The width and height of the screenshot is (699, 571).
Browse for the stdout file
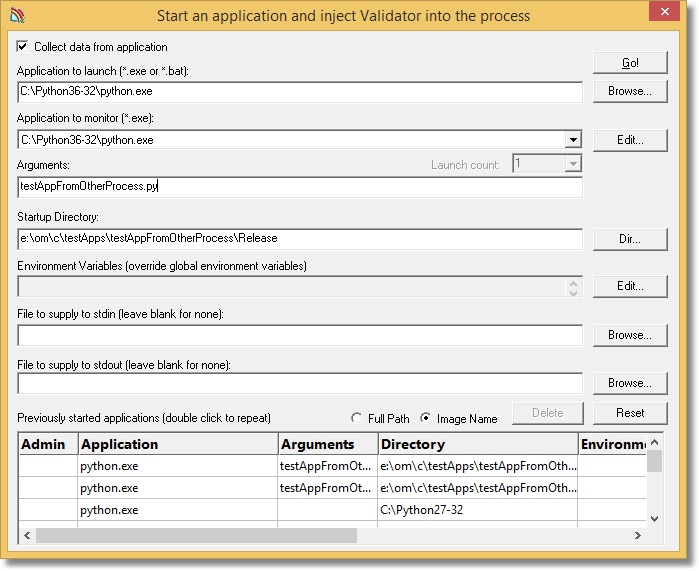[630, 383]
